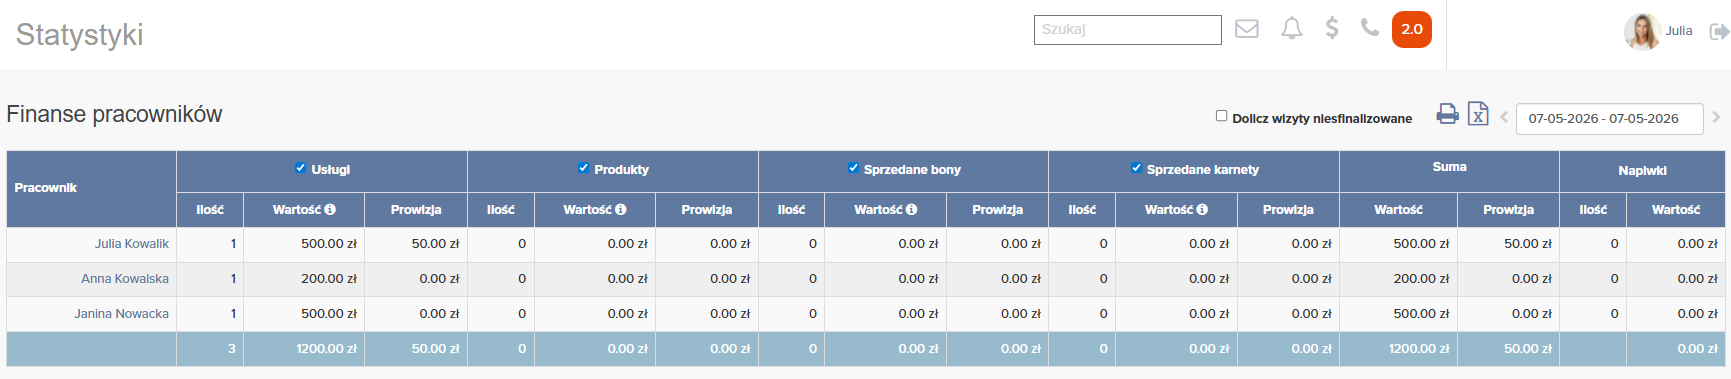Click the Julia username label
The image size is (1731, 379).
tap(1679, 31)
